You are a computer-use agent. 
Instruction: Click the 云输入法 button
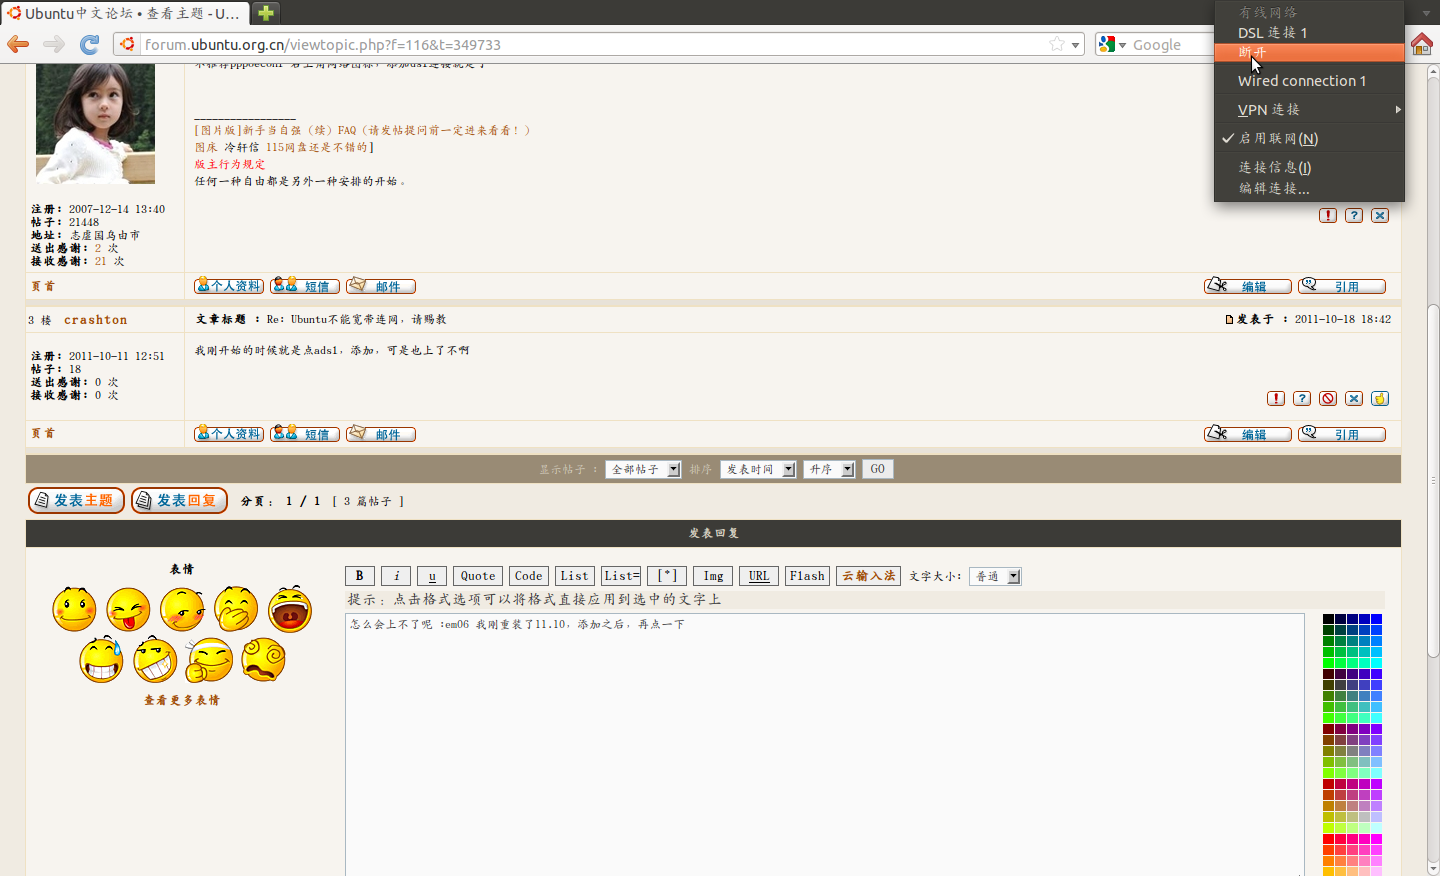(869, 576)
